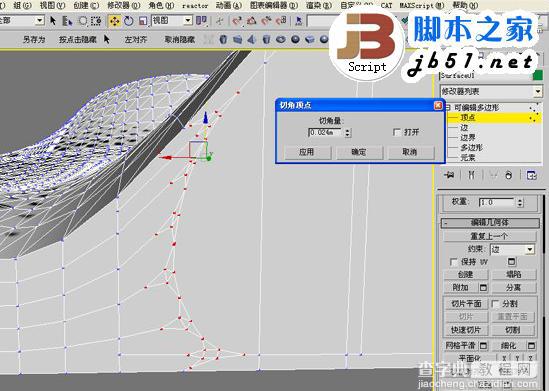Screen dimensions: 549x391
Task: Toggle the 3D Snaps icon
Action: click(x=237, y=21)
